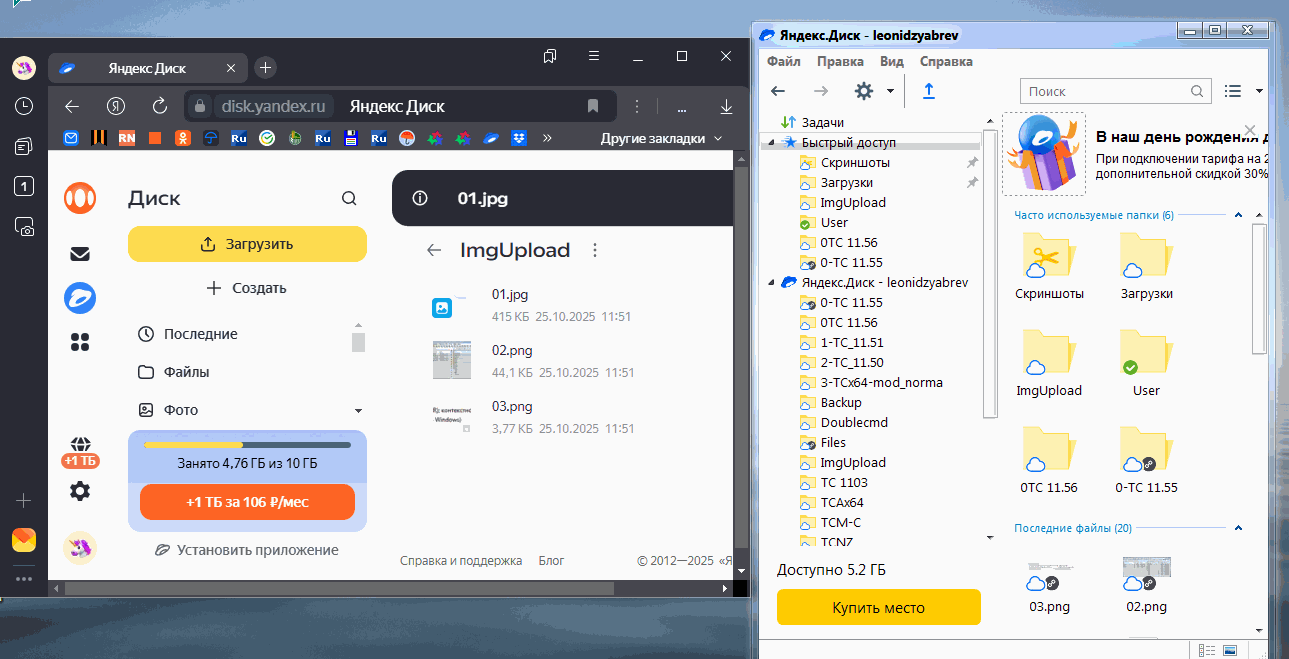The image size is (1289, 659).
Task: Reload the page with the browser refresh icon
Action: point(159,106)
